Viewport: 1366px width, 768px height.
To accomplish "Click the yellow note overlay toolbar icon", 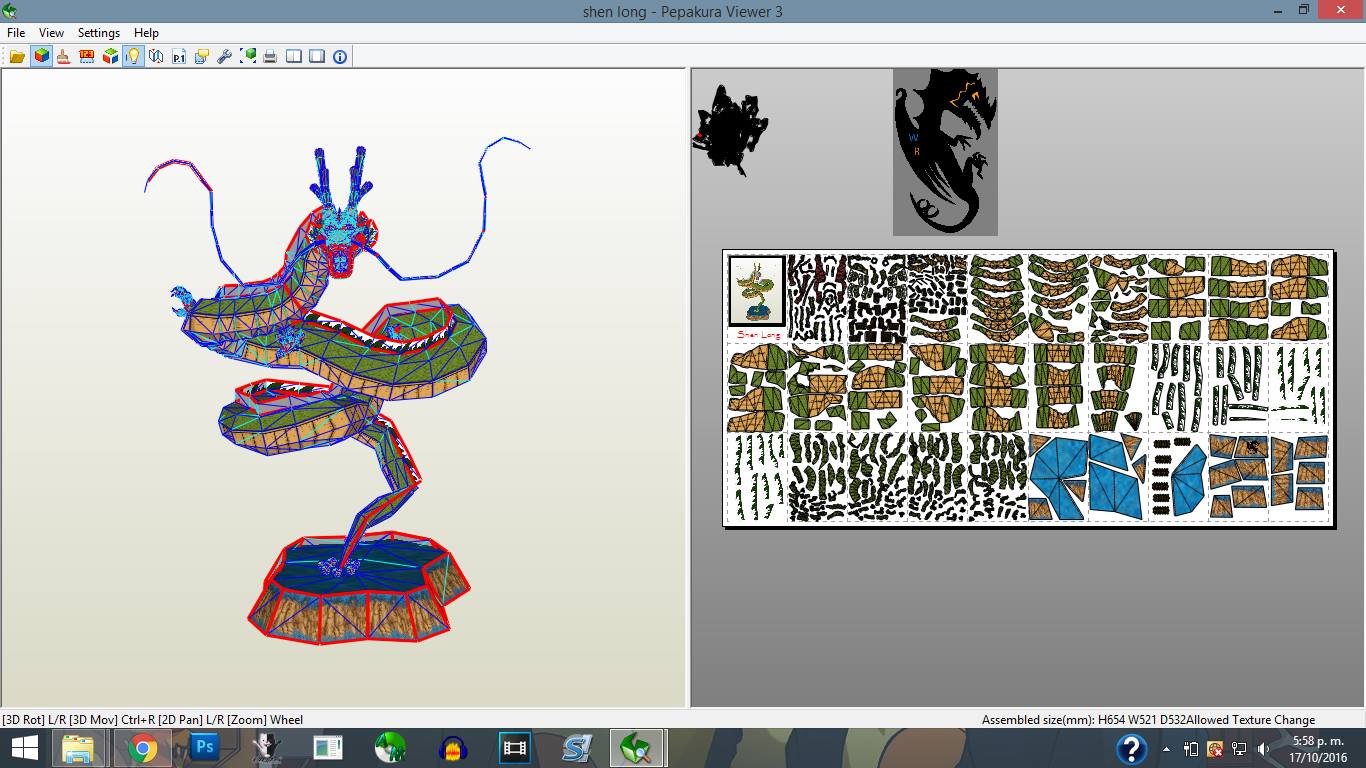I will (202, 56).
